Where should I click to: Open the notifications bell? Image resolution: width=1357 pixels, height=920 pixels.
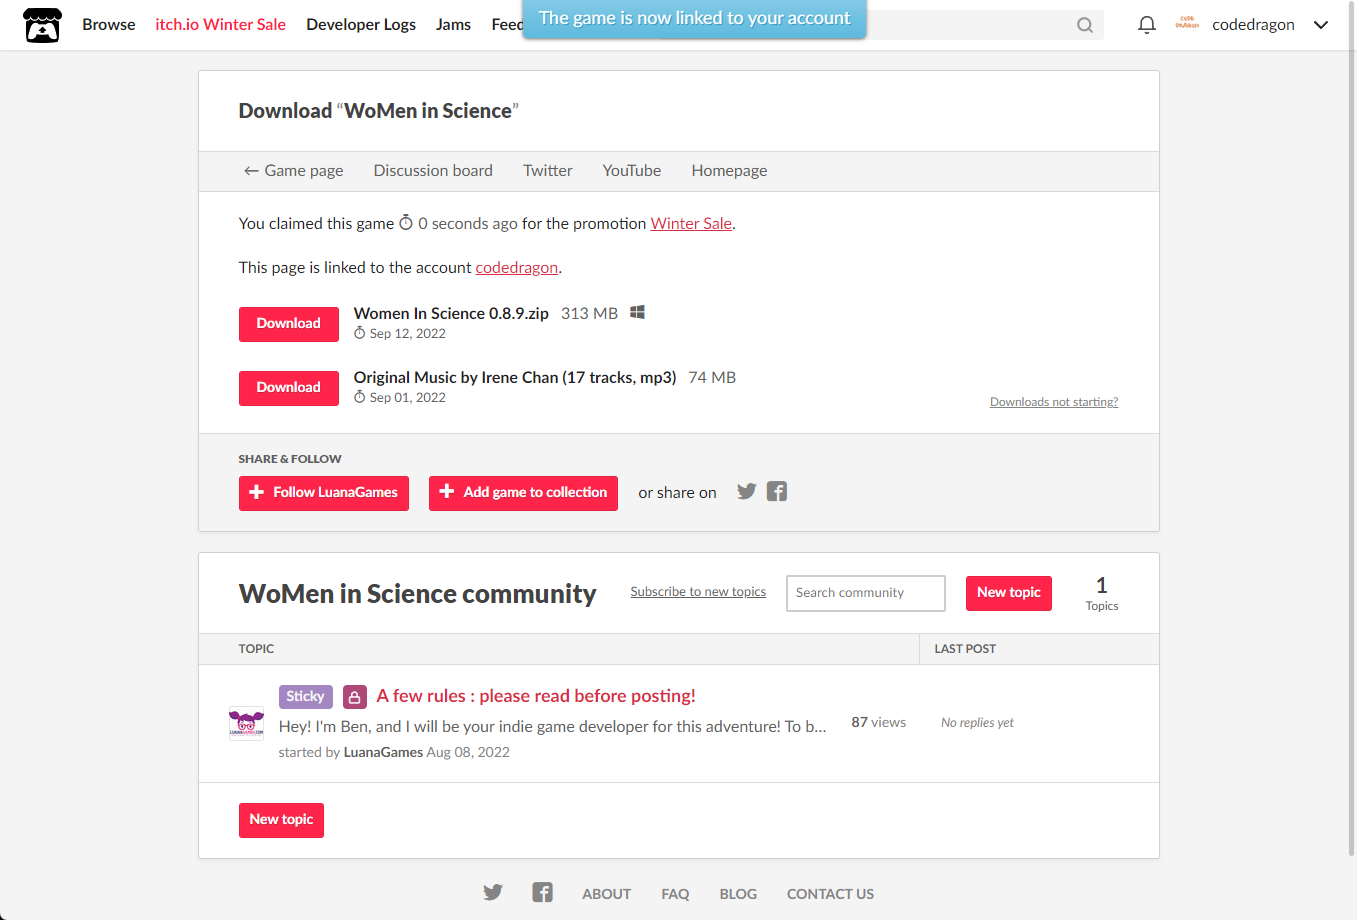(1147, 25)
